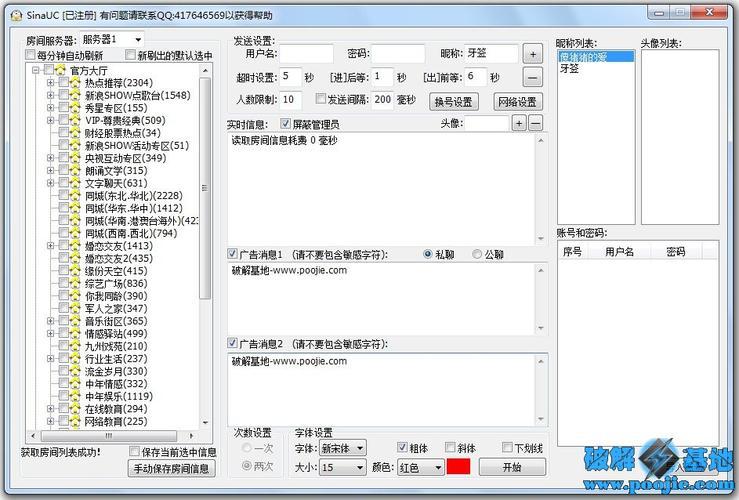This screenshot has height=500, width=739.
Task: Click the room tree vertical scrollbar
Action: [x=205, y=189]
